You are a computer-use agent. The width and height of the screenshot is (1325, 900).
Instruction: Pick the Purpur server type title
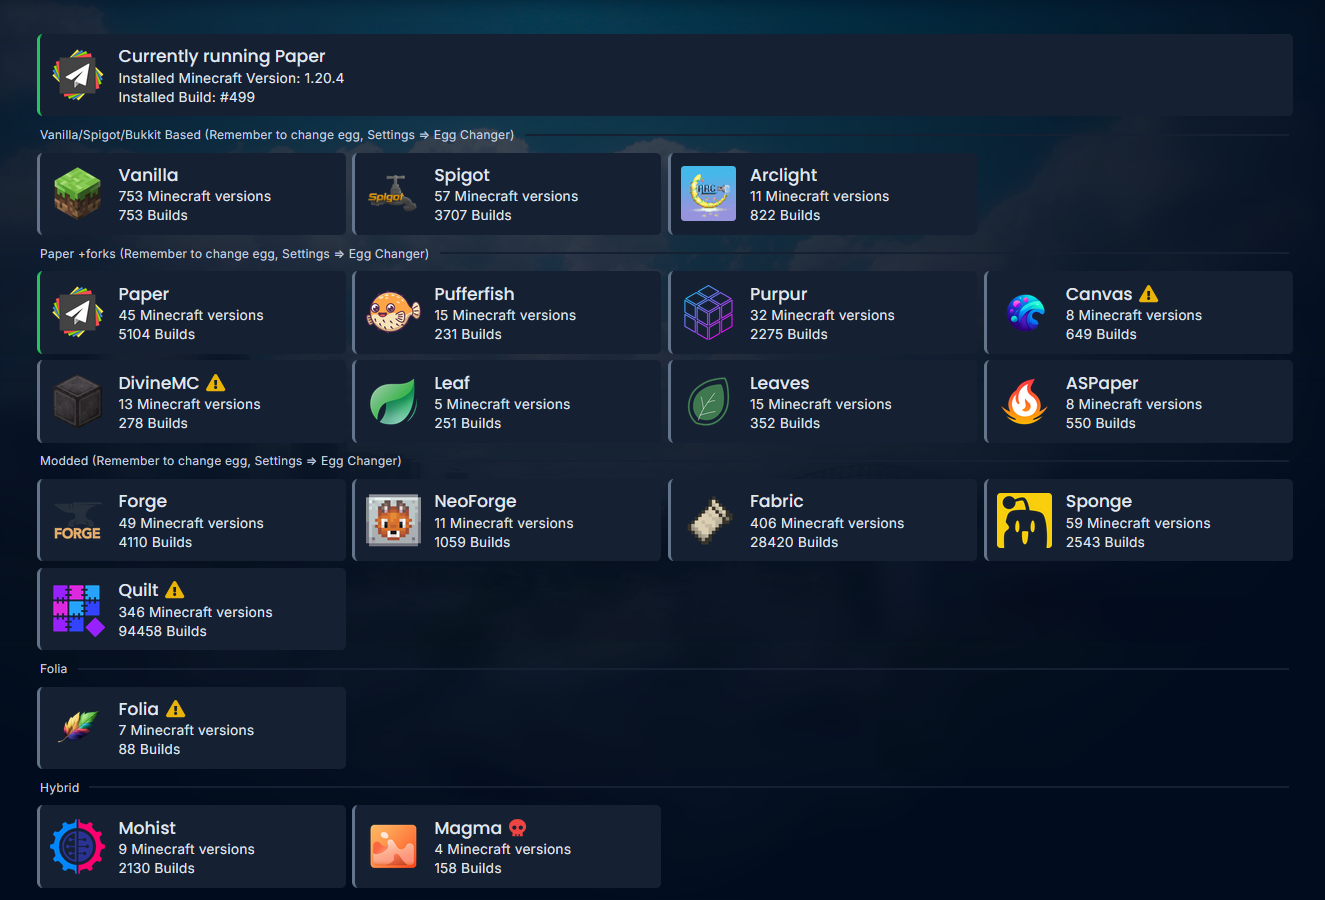click(778, 294)
